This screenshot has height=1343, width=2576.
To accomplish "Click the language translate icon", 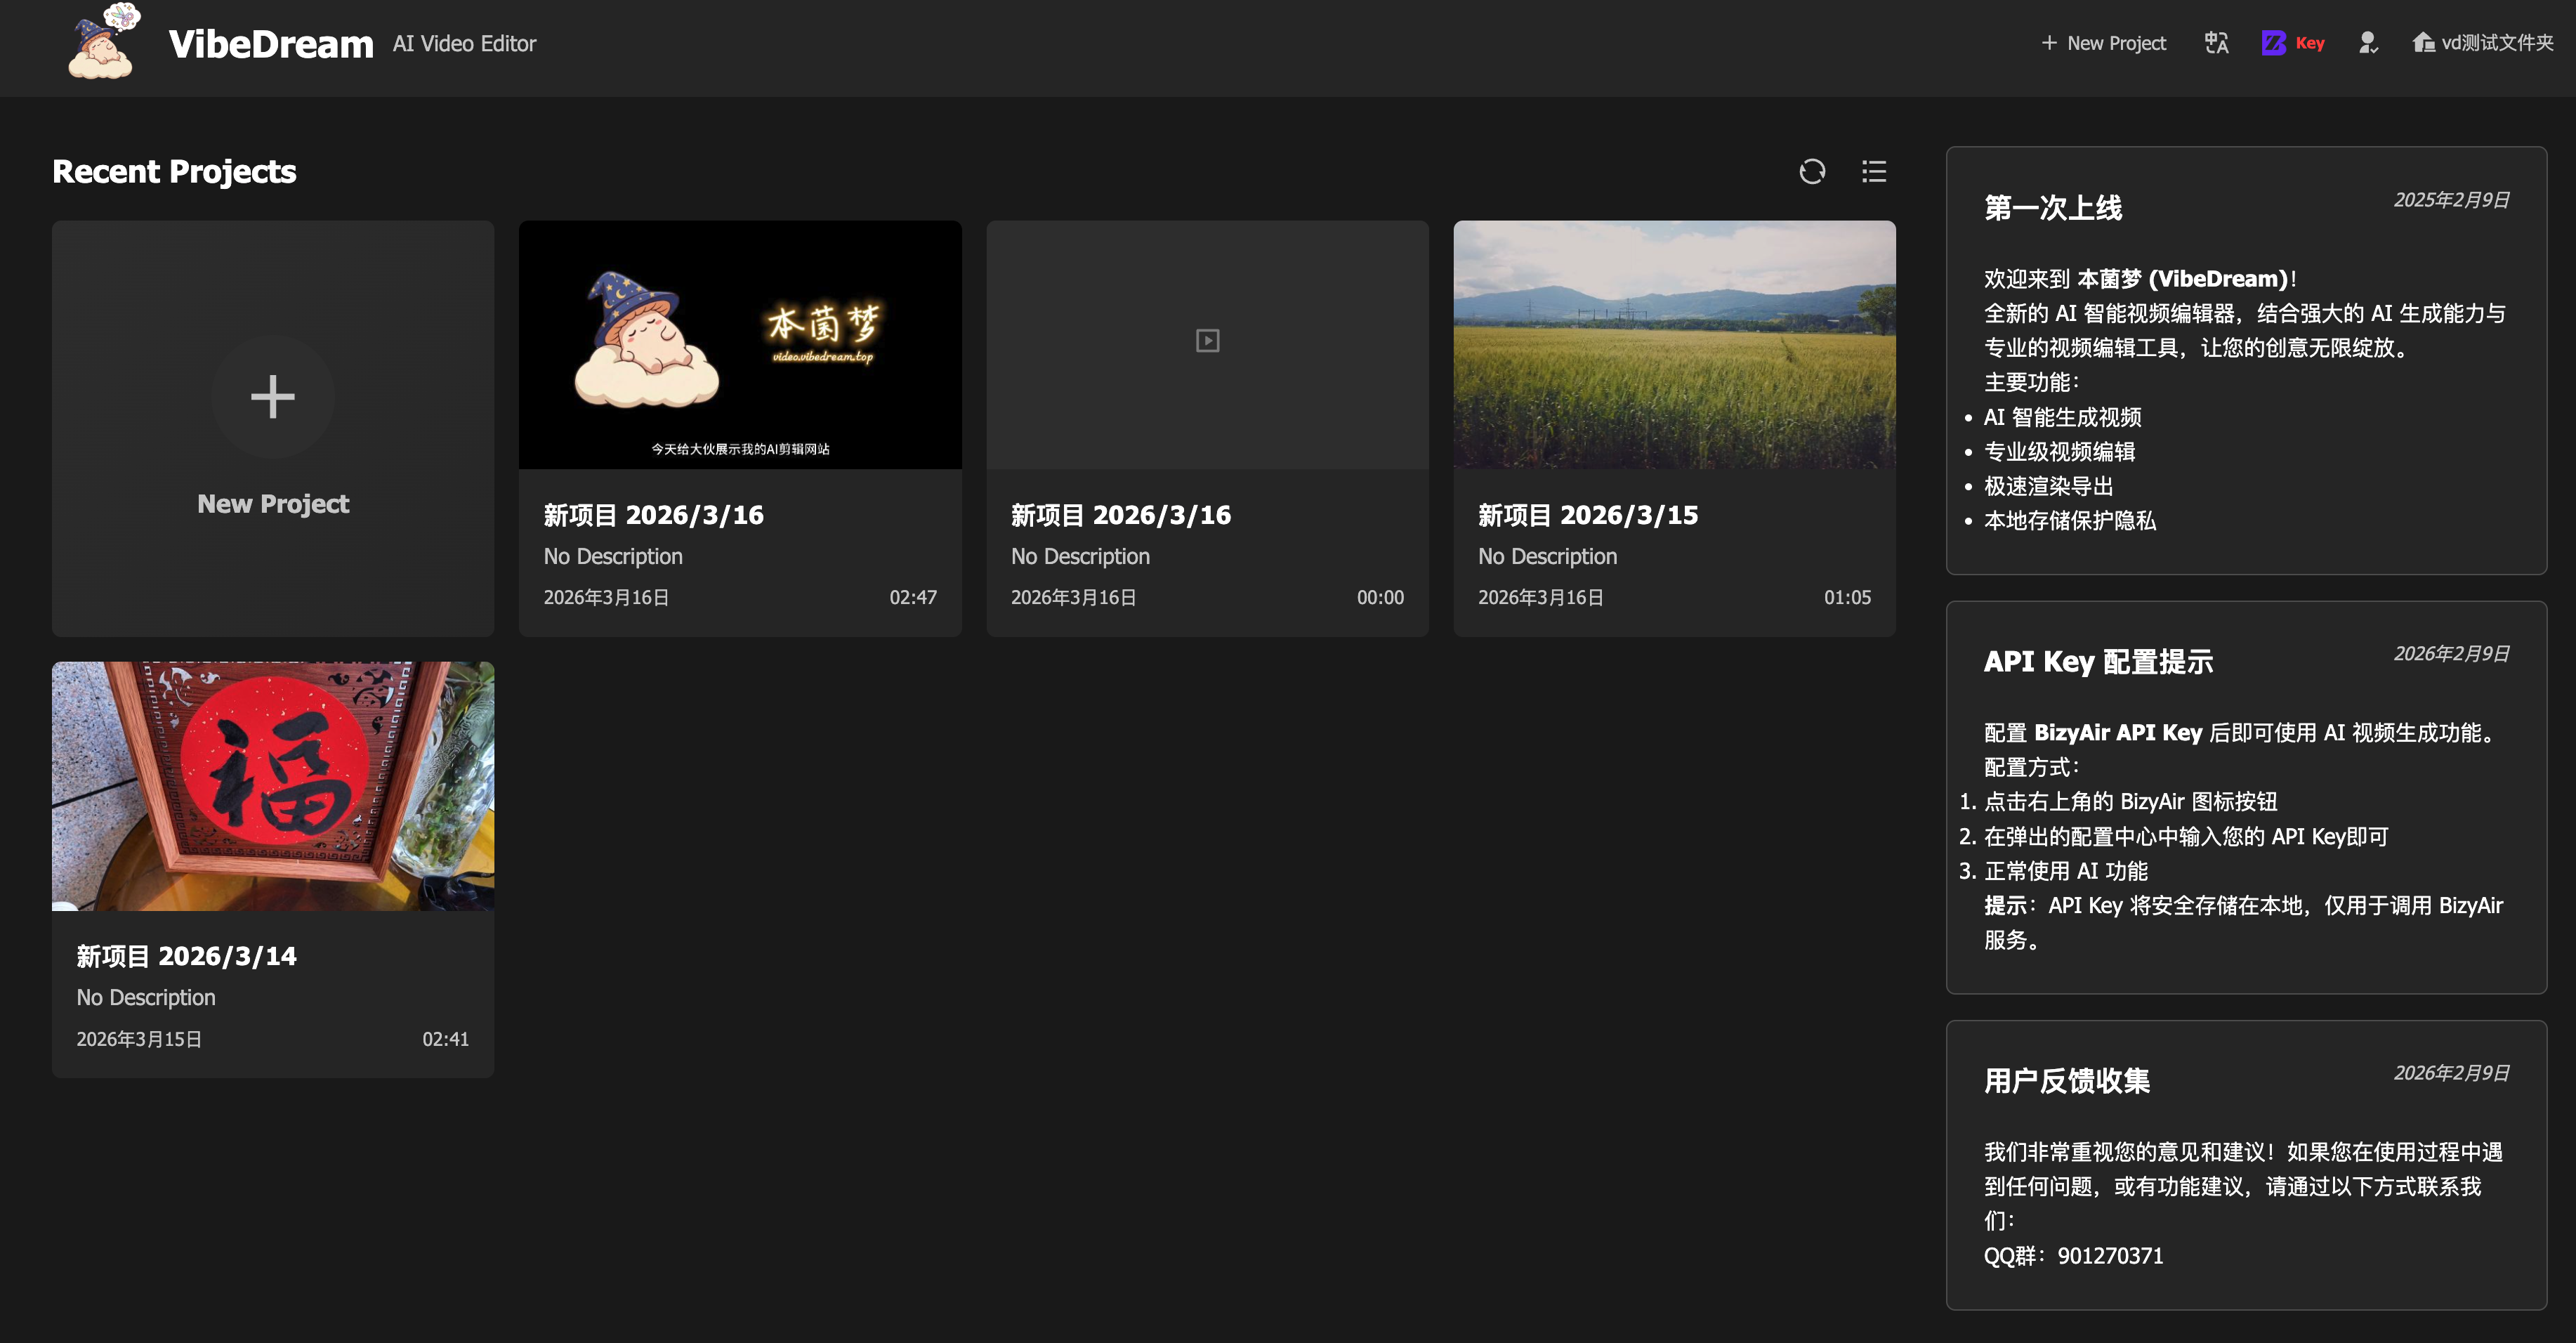I will [2216, 43].
